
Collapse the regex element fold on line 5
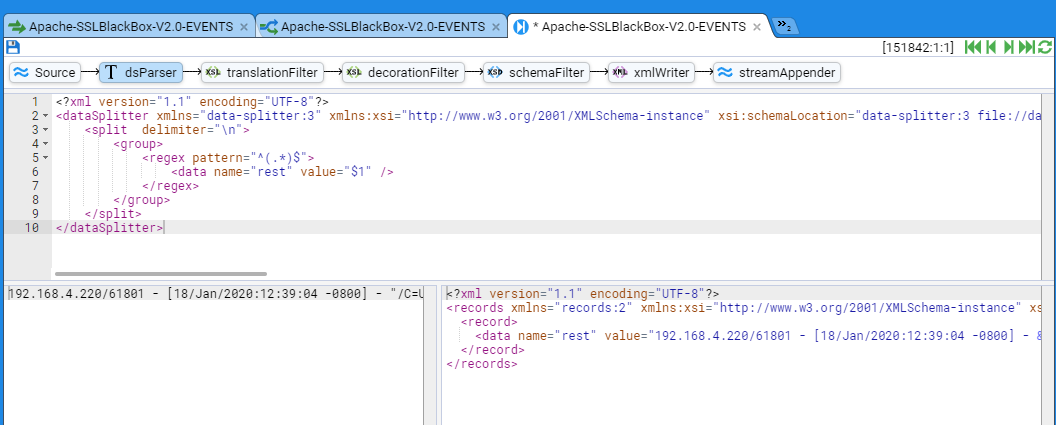pyautogui.click(x=46, y=158)
